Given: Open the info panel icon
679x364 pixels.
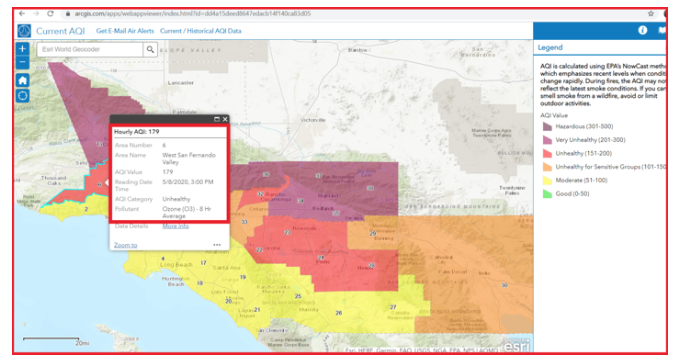Looking at the screenshot, I should coord(643,30).
